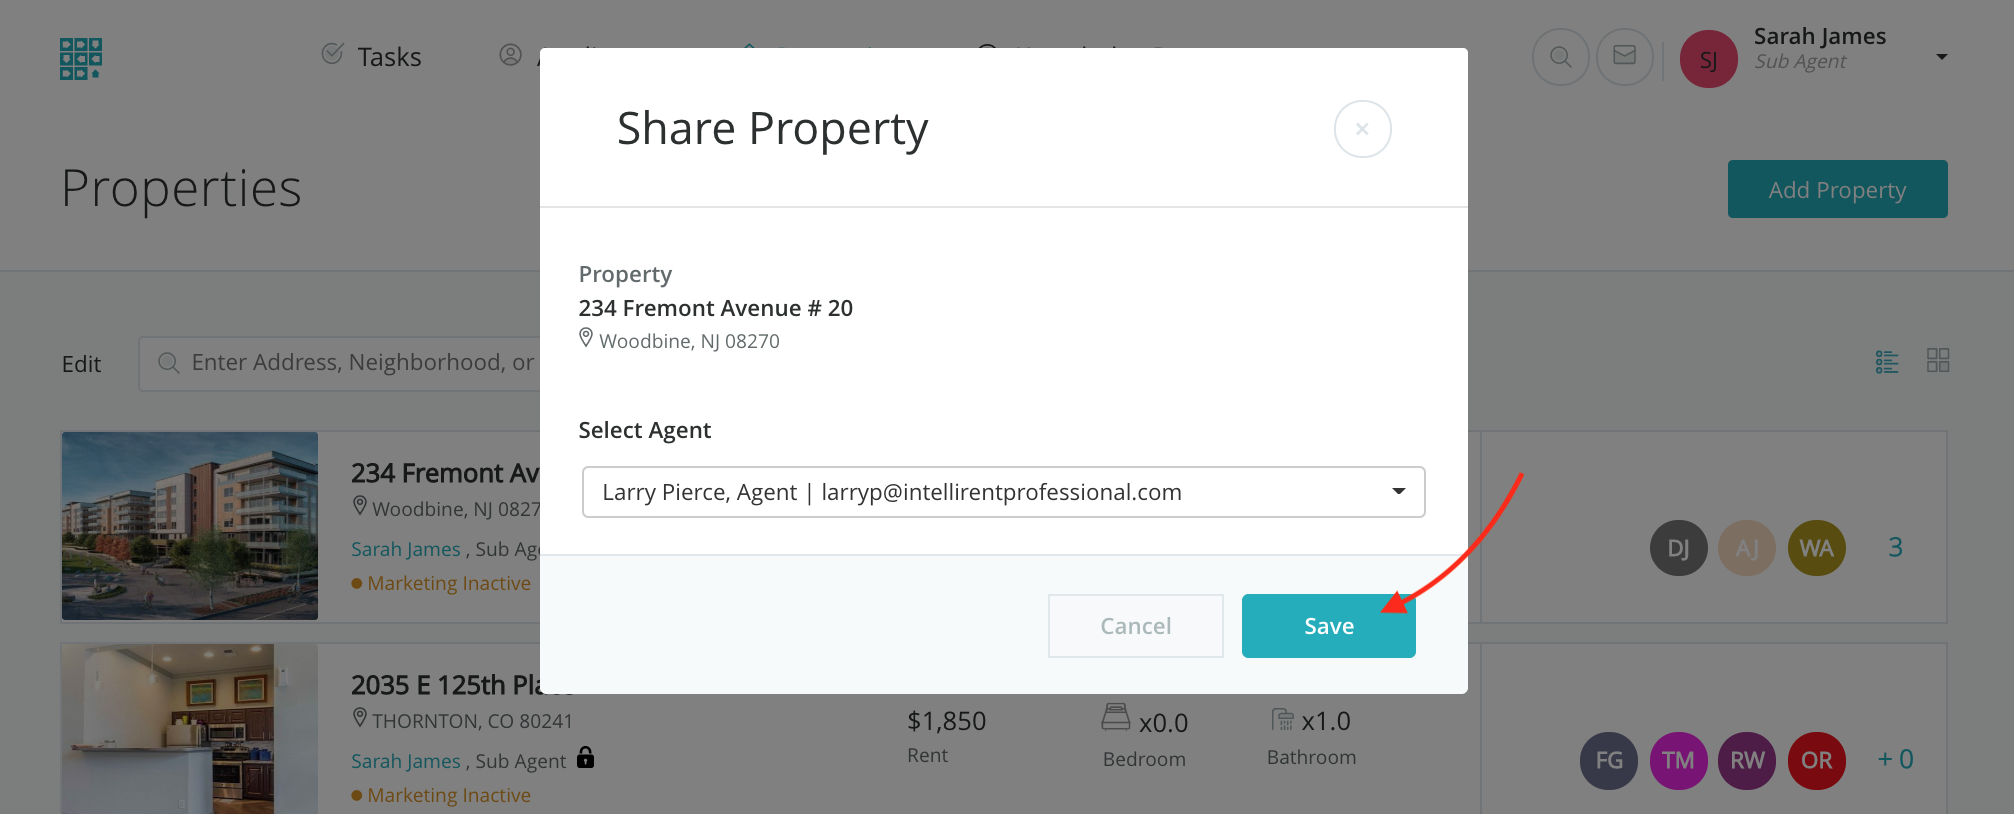The height and width of the screenshot is (814, 2014).
Task: Click the Edit link beside search
Action: coord(81,364)
